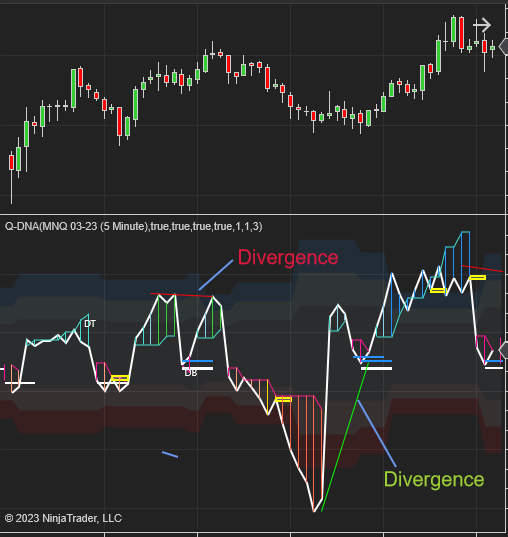The width and height of the screenshot is (508, 537).
Task: Click the NinjaTrader copyright text
Action: coord(63,518)
